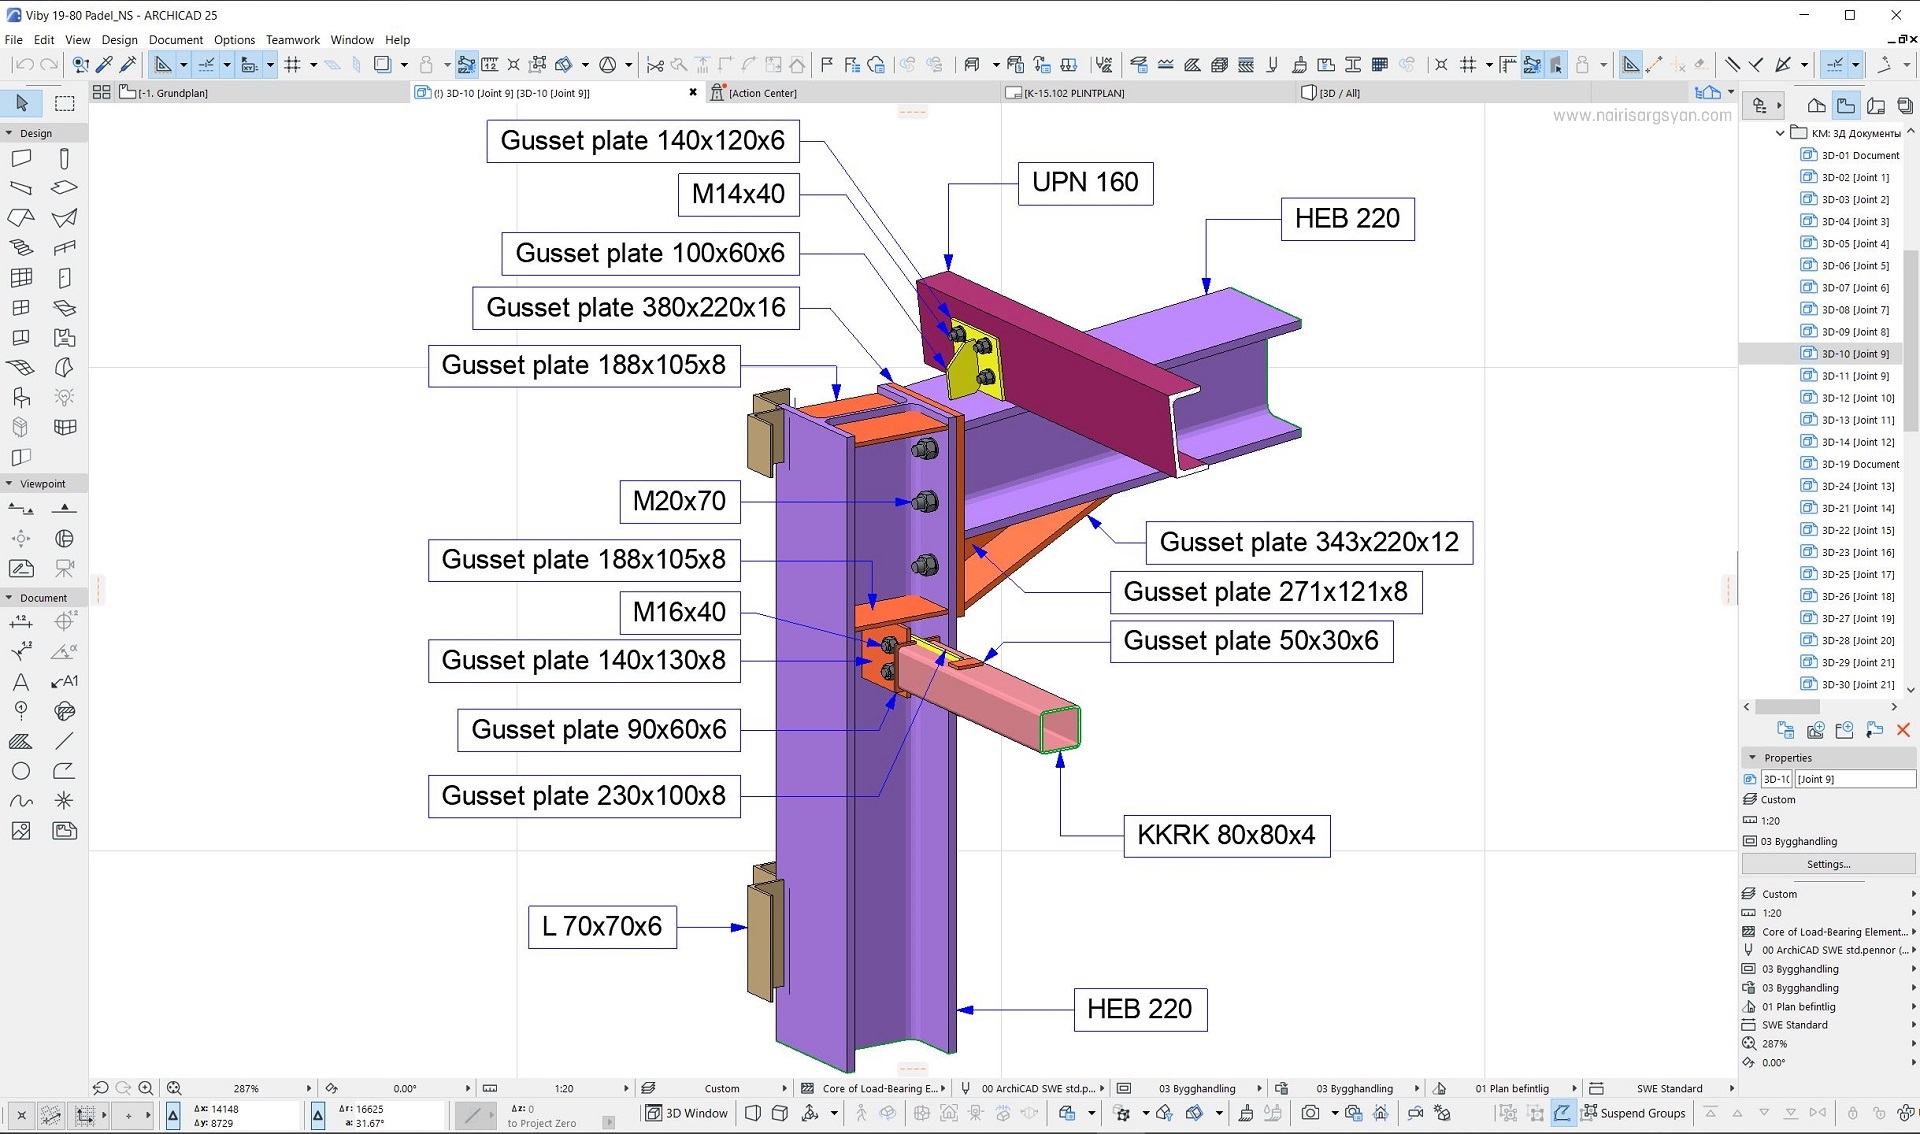Click the Design menu in menu bar
The image size is (1920, 1134).
point(120,39)
